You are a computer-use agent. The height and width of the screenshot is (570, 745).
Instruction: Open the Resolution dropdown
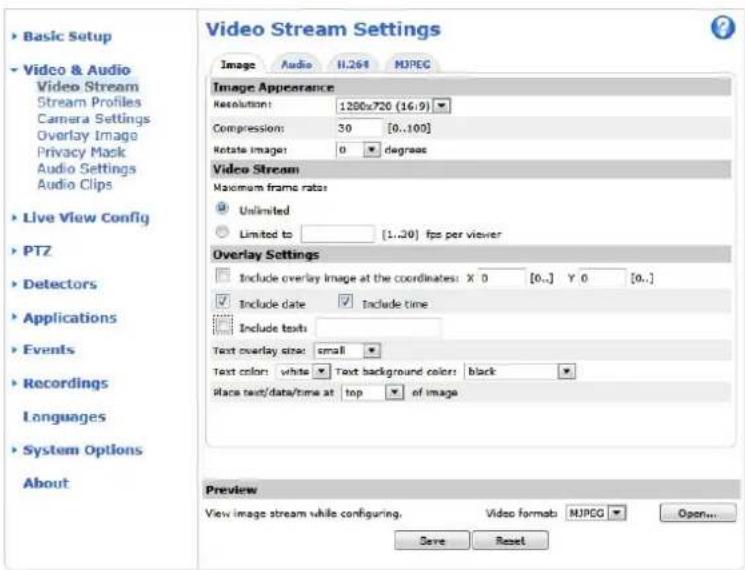pyautogui.click(x=393, y=105)
